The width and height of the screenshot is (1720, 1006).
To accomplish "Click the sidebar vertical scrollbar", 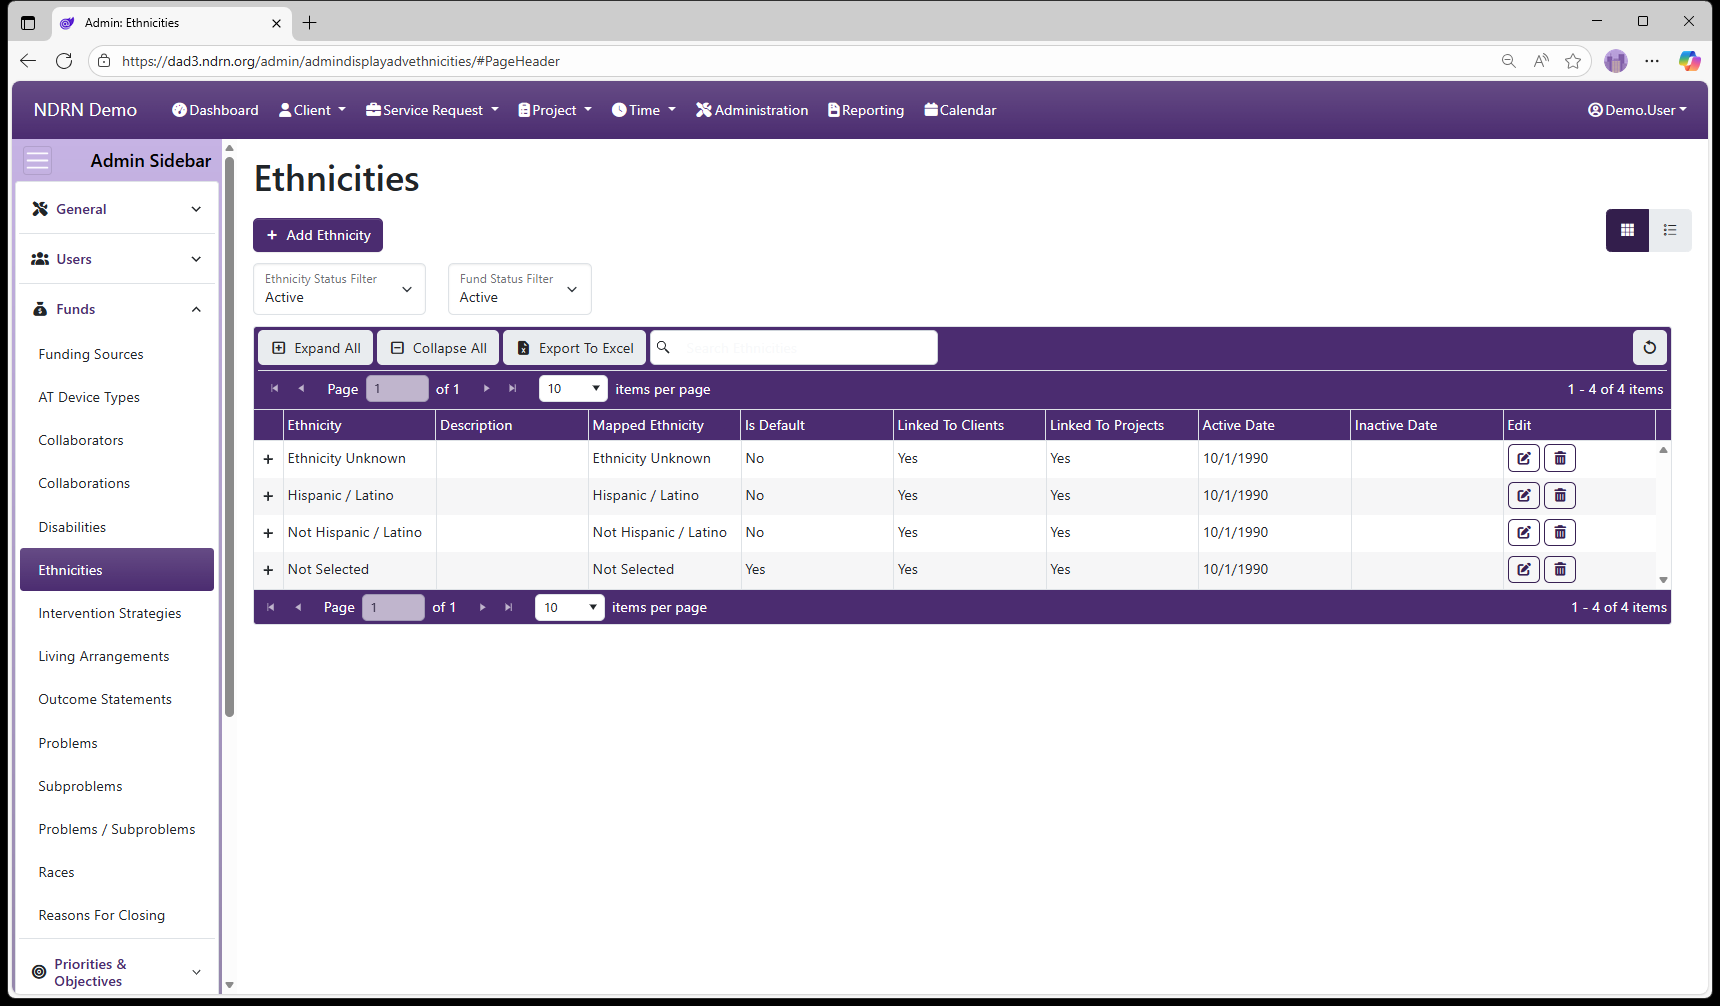I will pyautogui.click(x=229, y=436).
